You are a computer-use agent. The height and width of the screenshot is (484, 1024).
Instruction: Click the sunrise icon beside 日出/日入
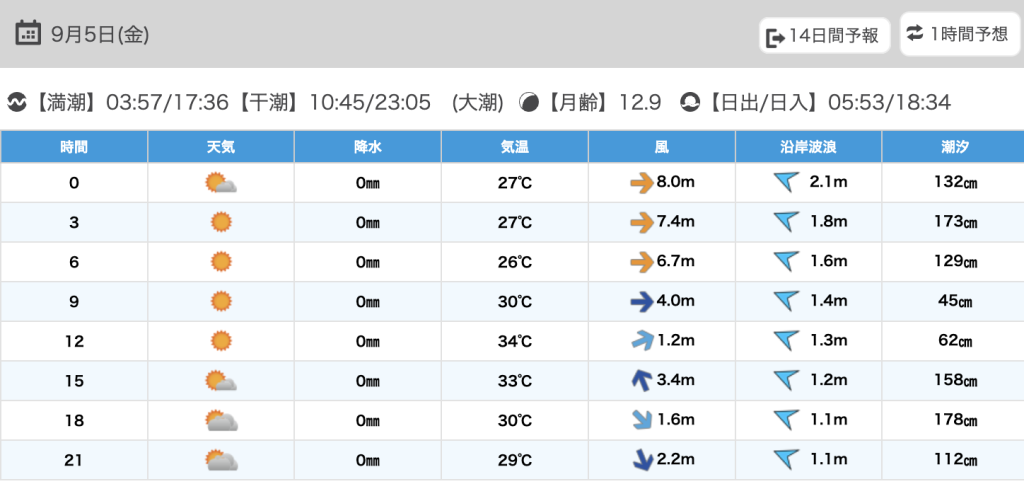tap(689, 103)
